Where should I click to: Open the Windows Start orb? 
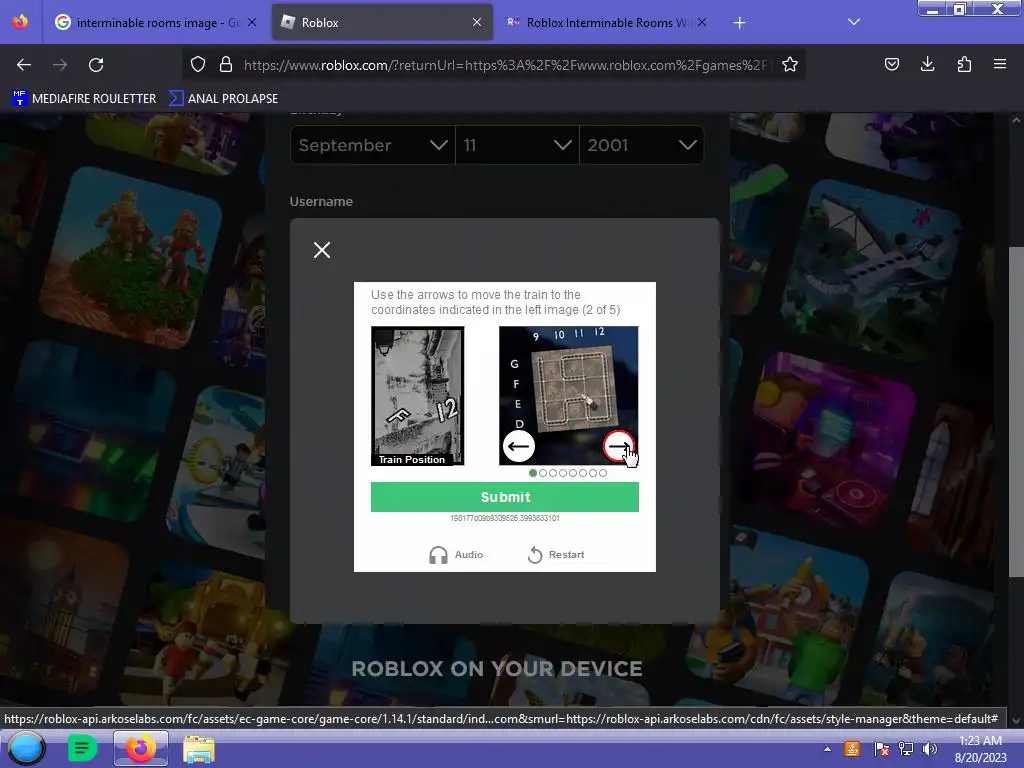[26, 748]
